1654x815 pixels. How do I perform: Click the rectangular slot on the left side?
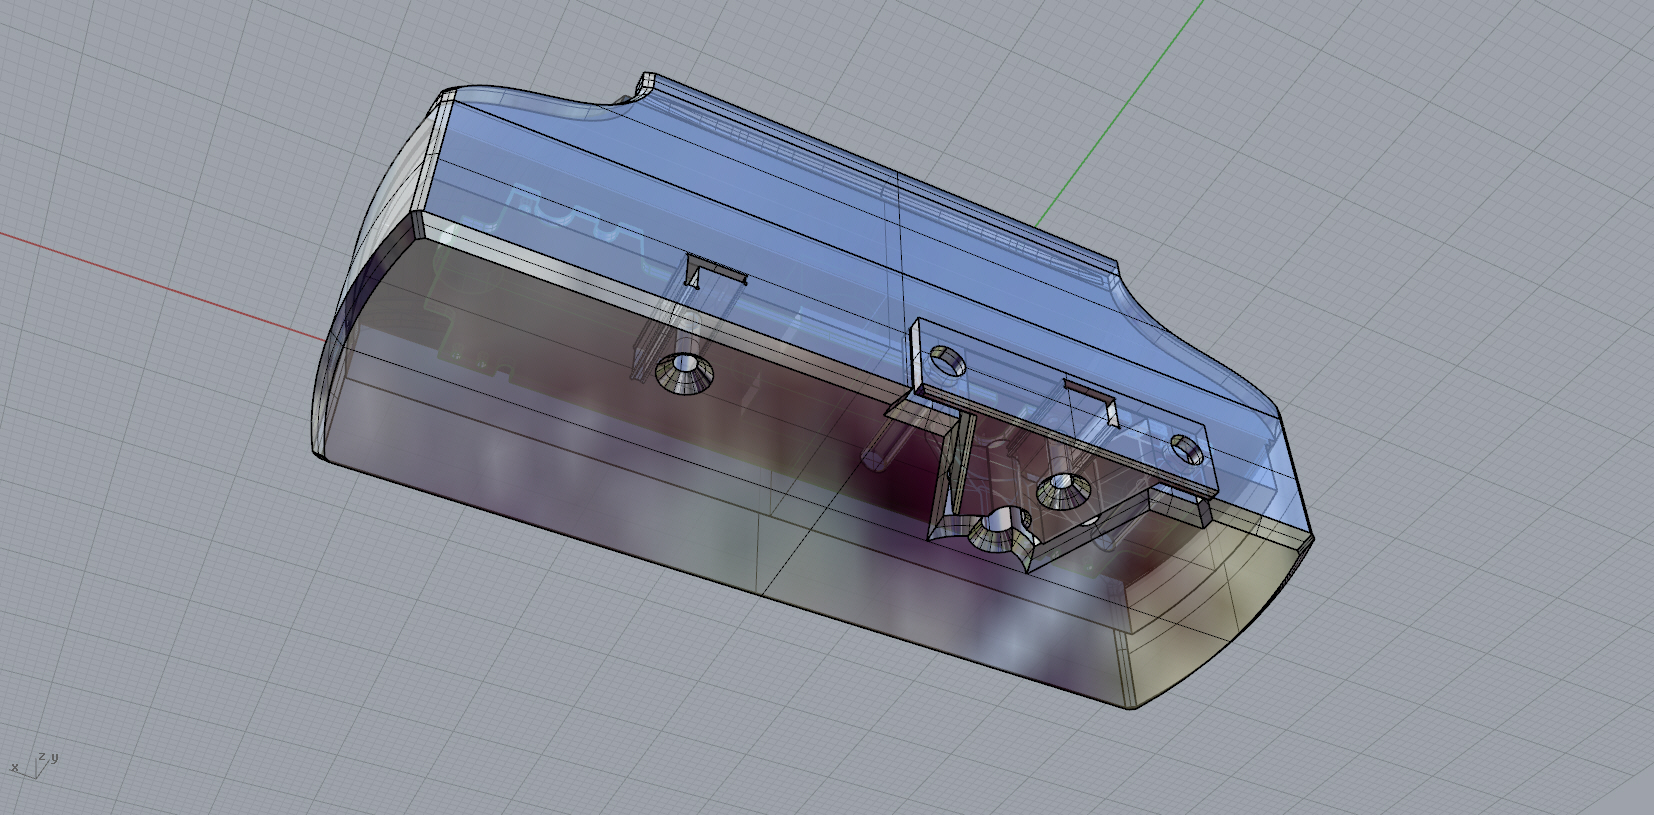(x=714, y=270)
